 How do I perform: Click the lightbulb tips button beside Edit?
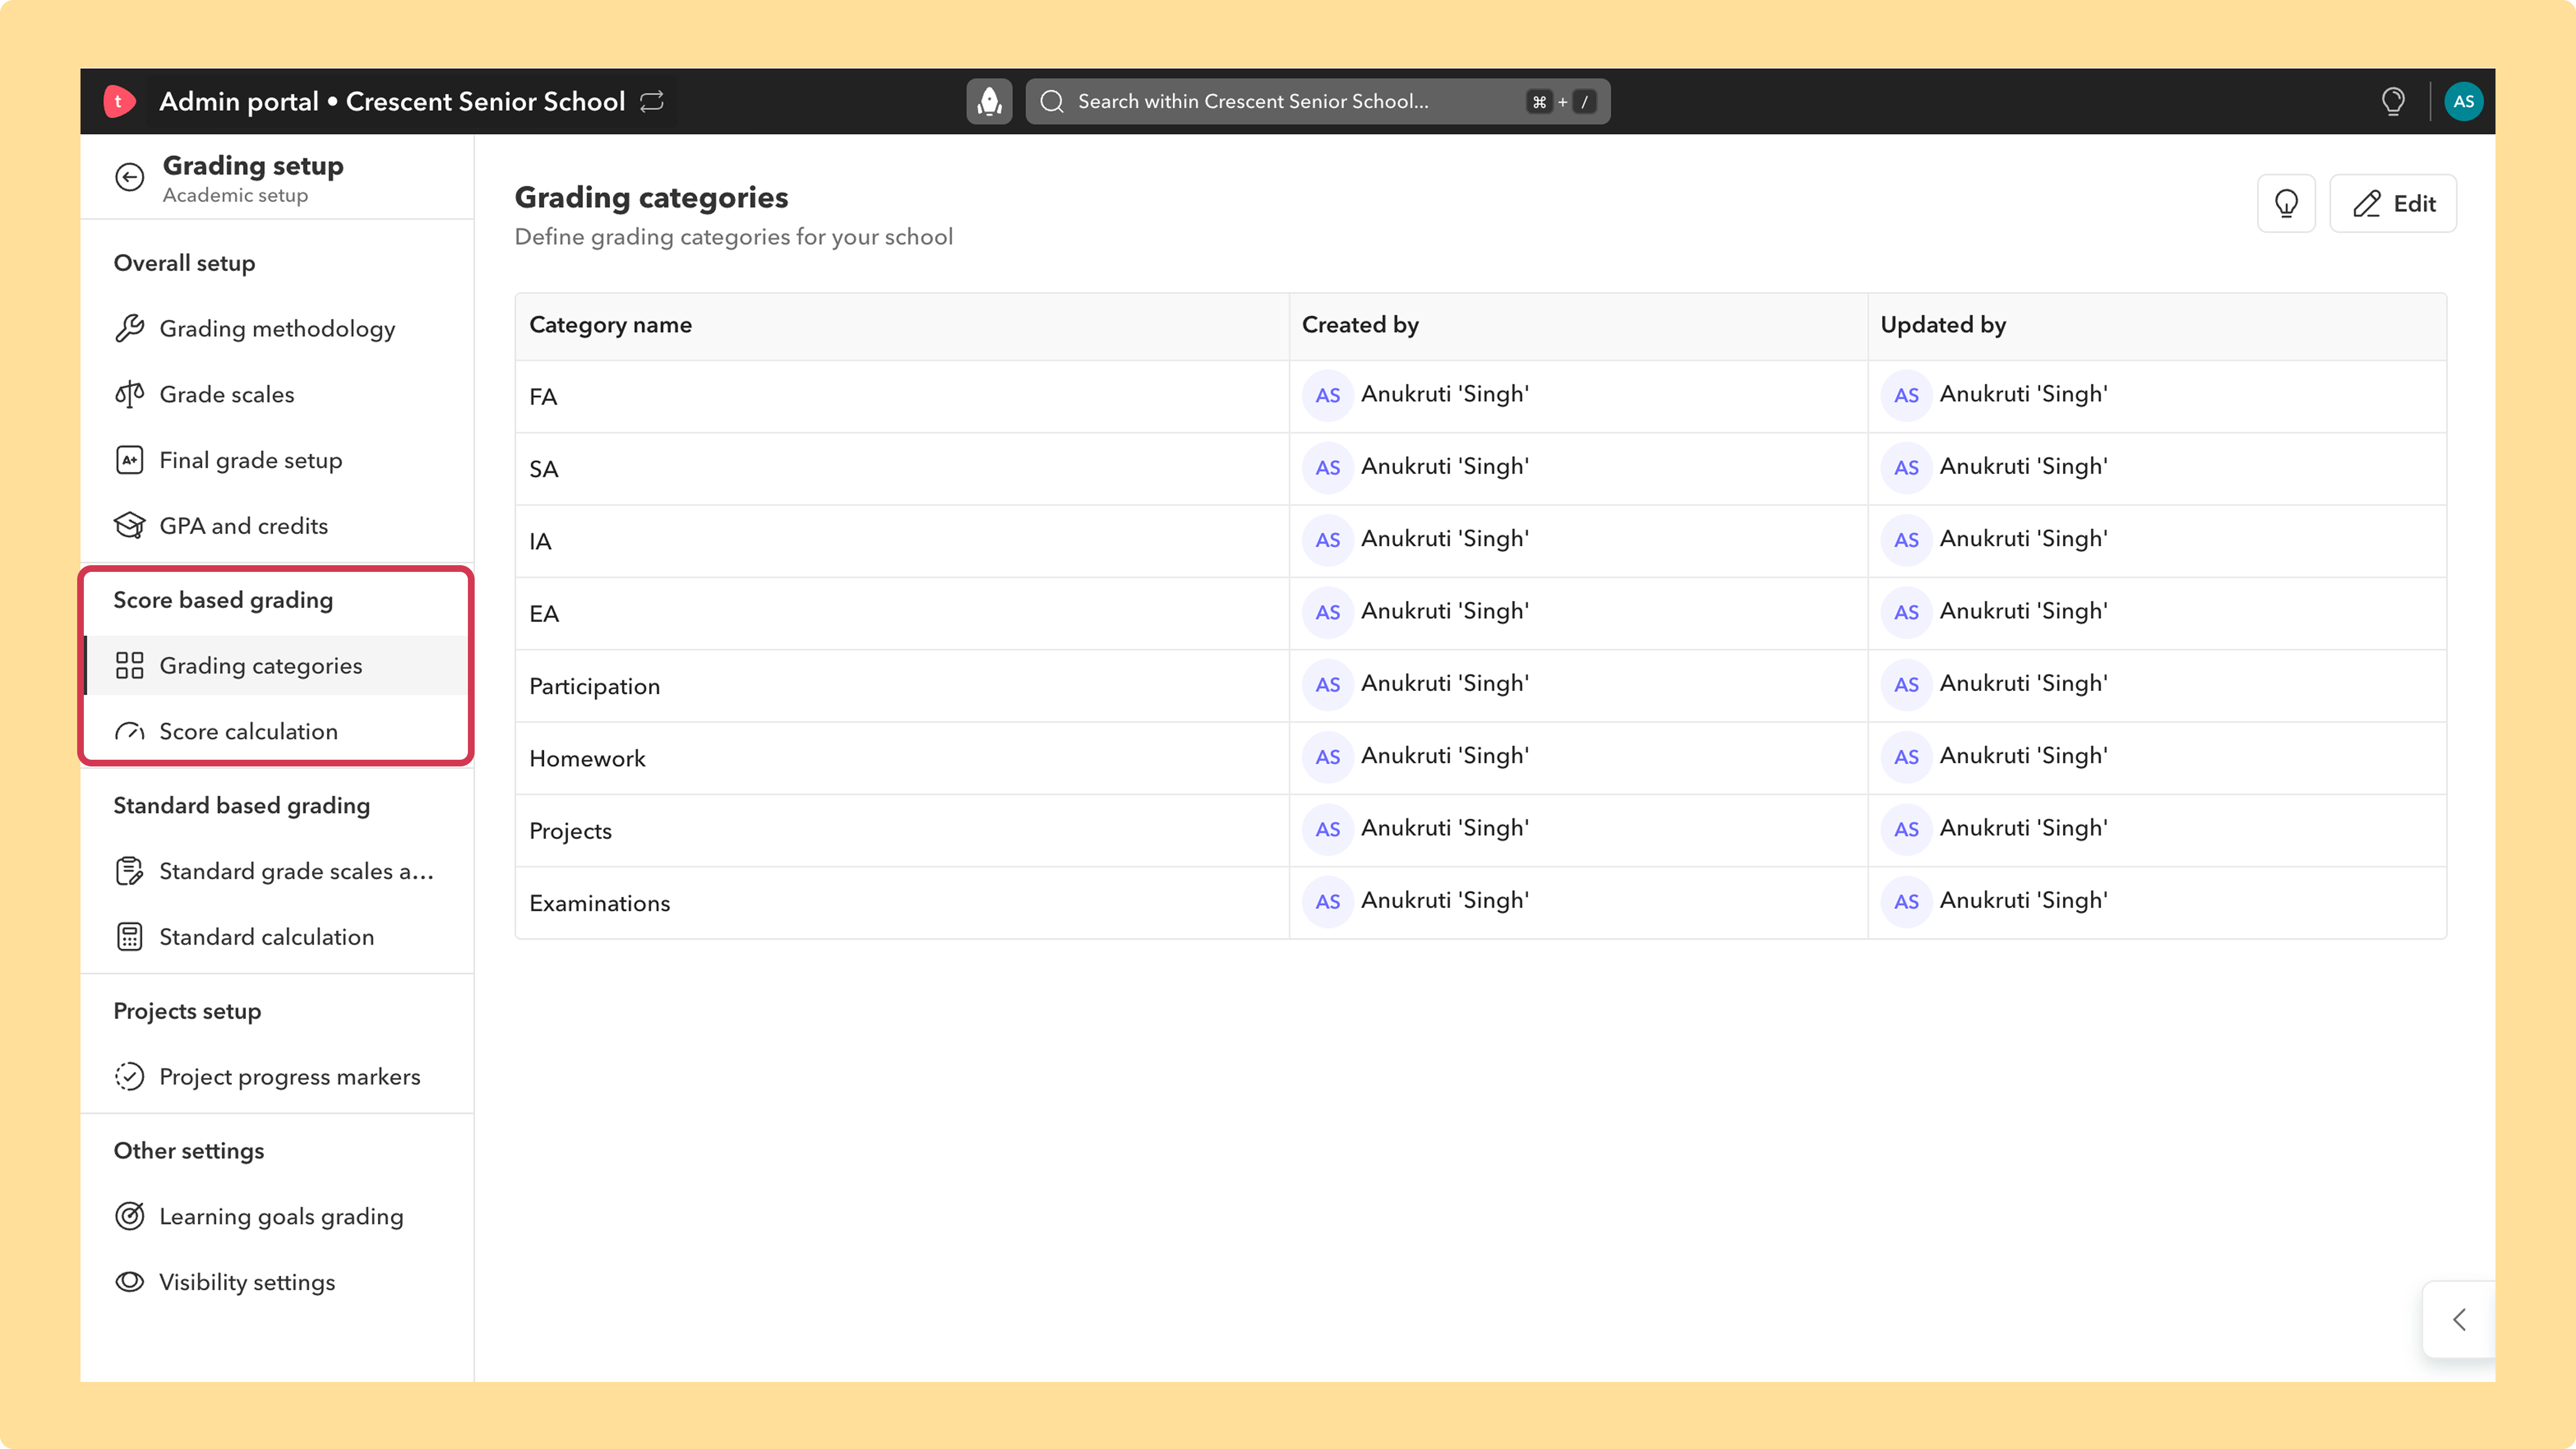pyautogui.click(x=2286, y=204)
